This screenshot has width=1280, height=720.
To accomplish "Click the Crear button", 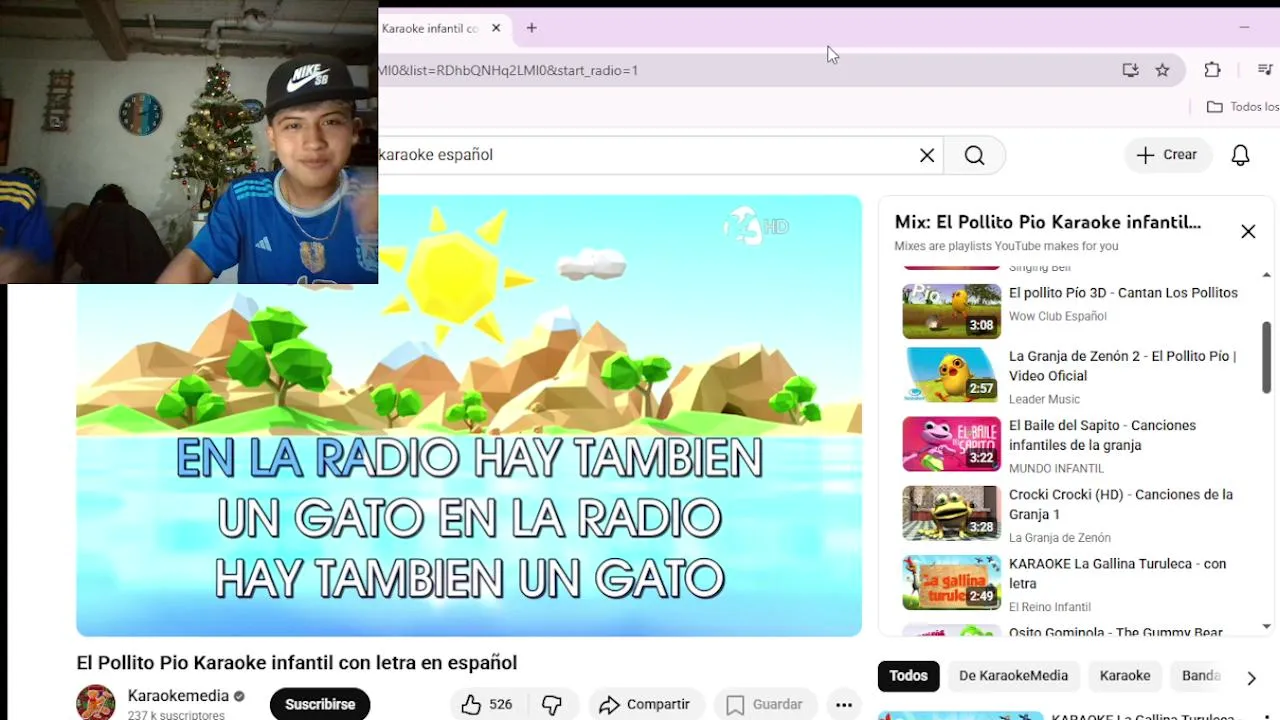I will pyautogui.click(x=1167, y=155).
